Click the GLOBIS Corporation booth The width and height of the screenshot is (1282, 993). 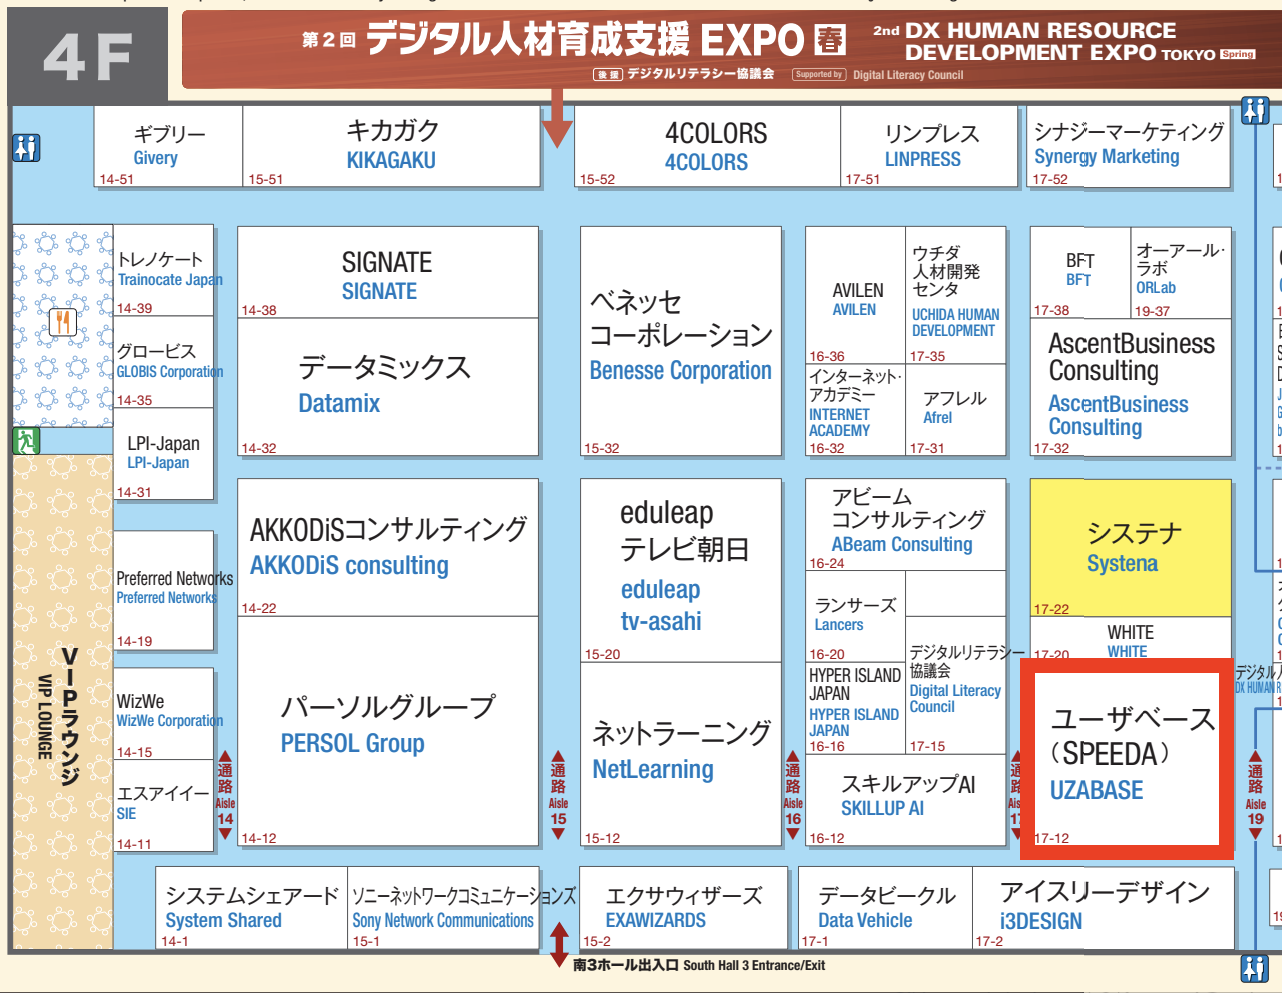click(163, 362)
